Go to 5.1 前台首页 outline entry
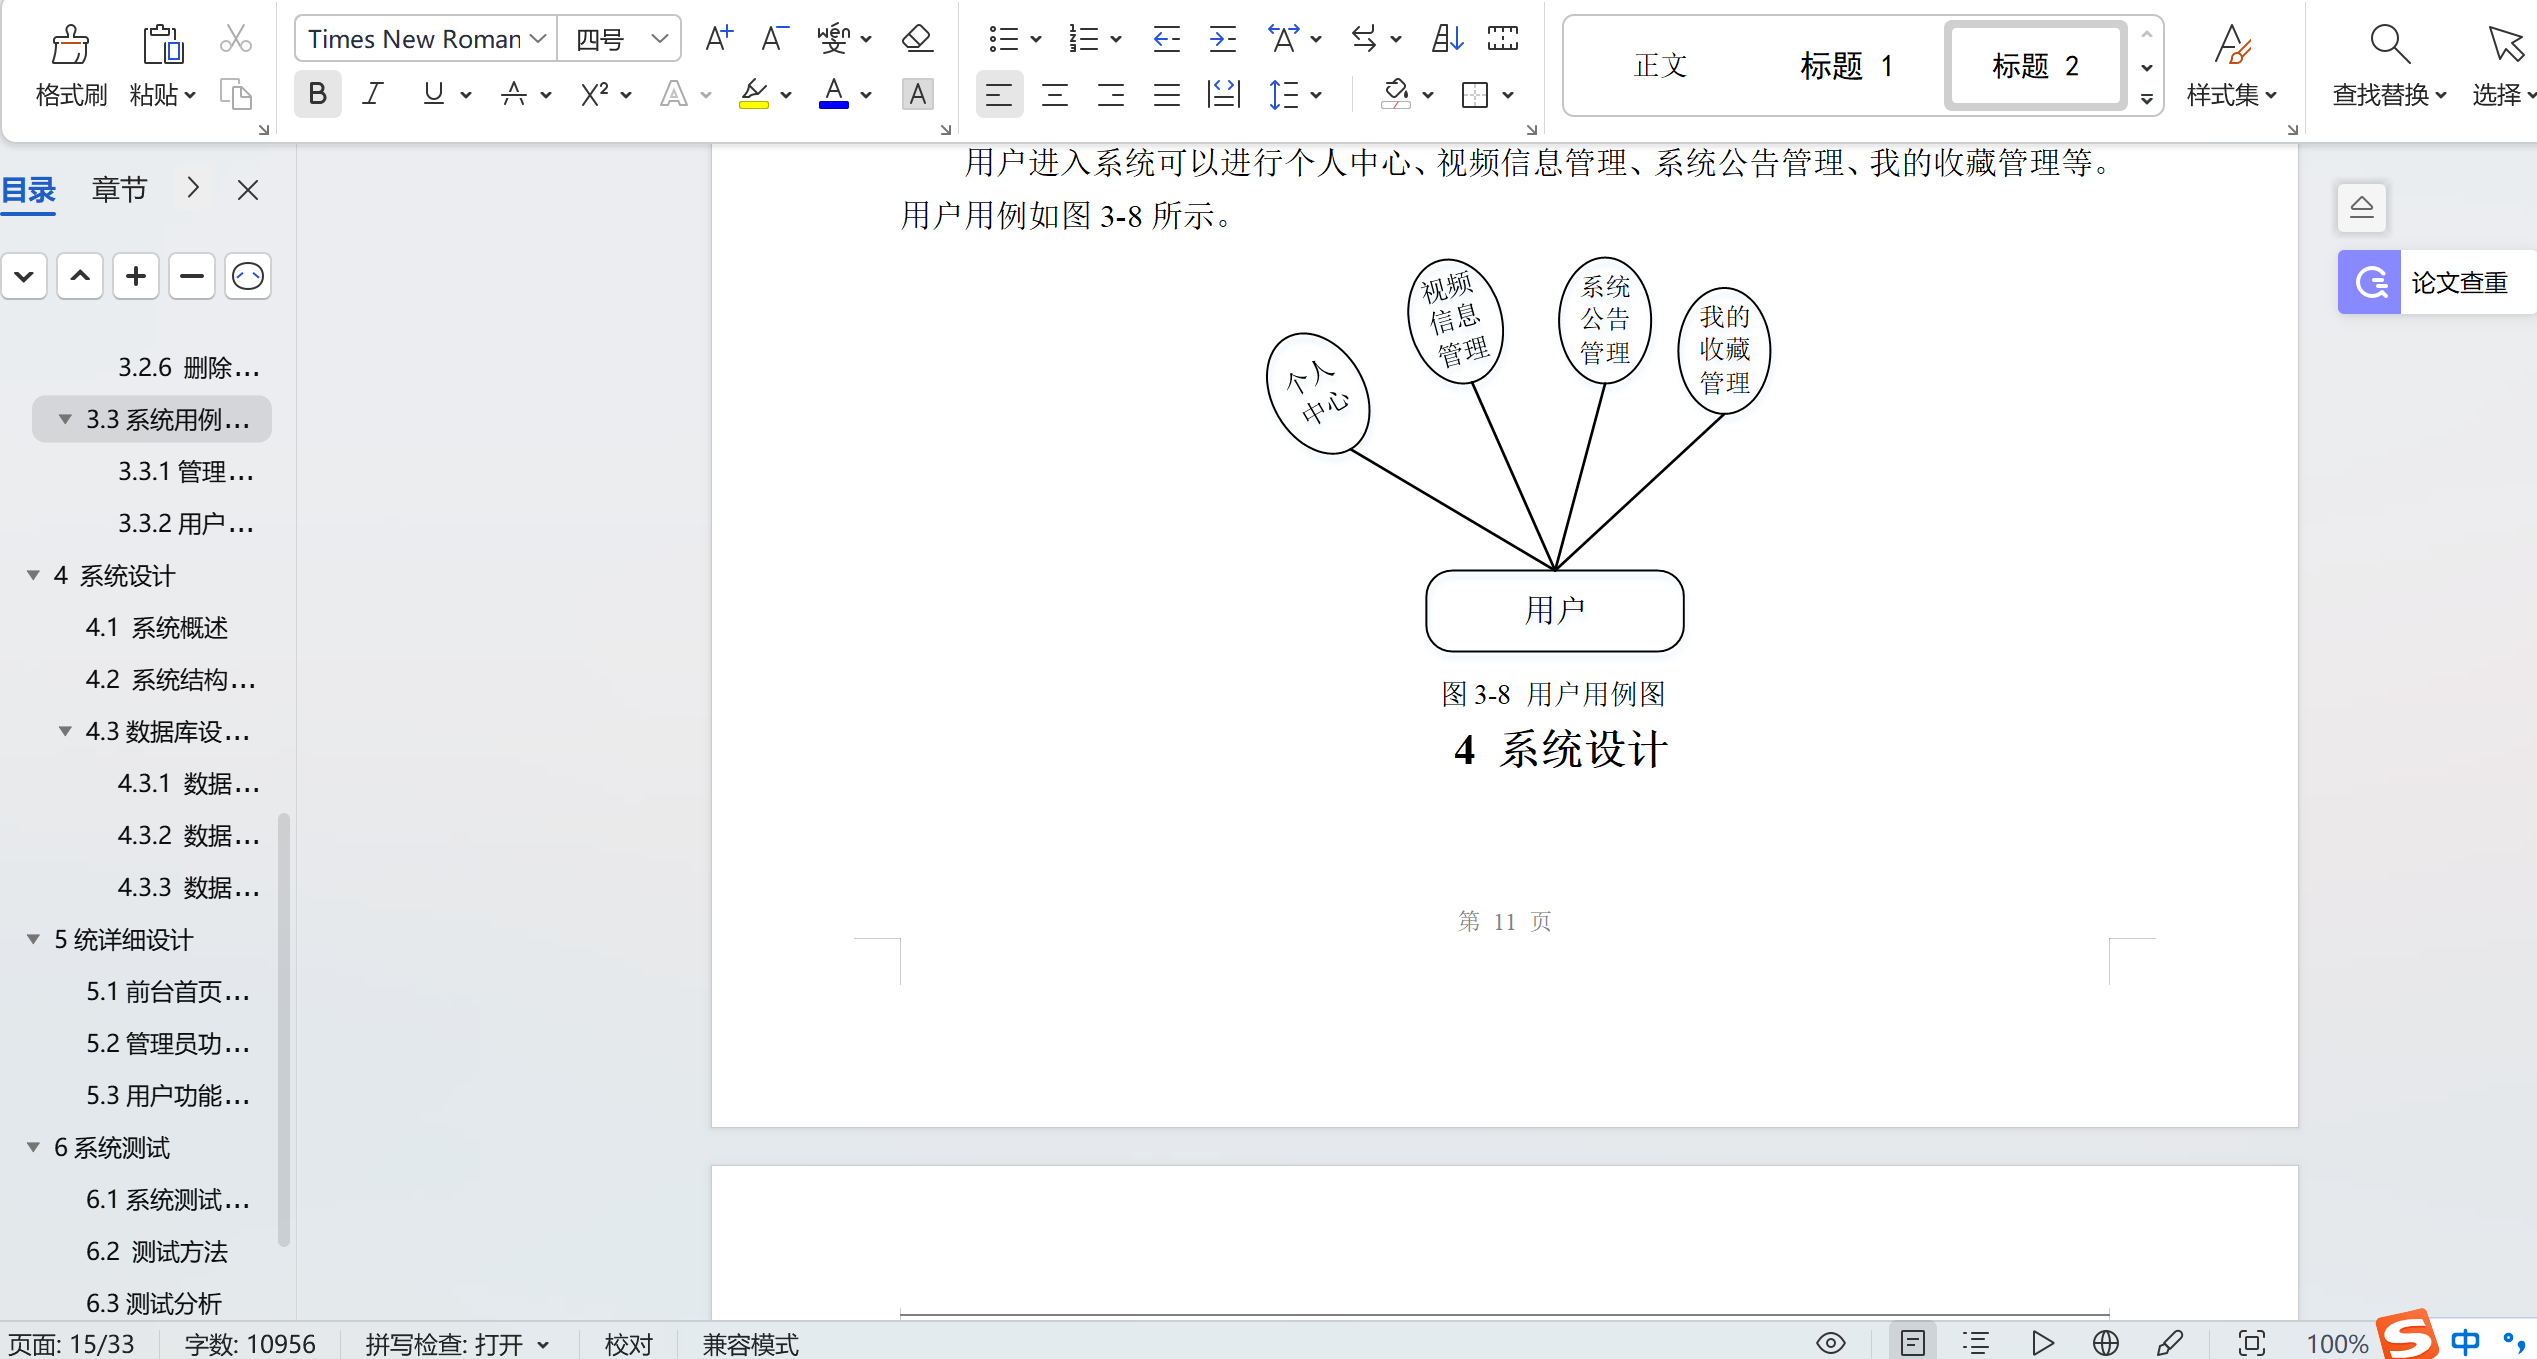This screenshot has height=1359, width=2537. [x=168, y=991]
